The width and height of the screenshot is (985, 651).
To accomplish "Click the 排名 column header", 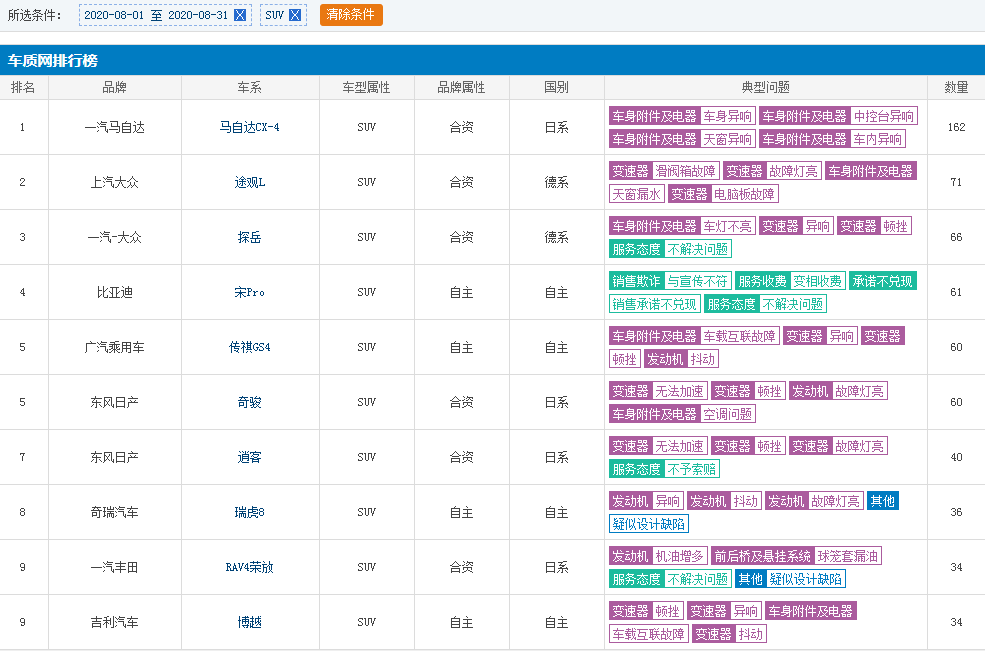I will 23,87.
